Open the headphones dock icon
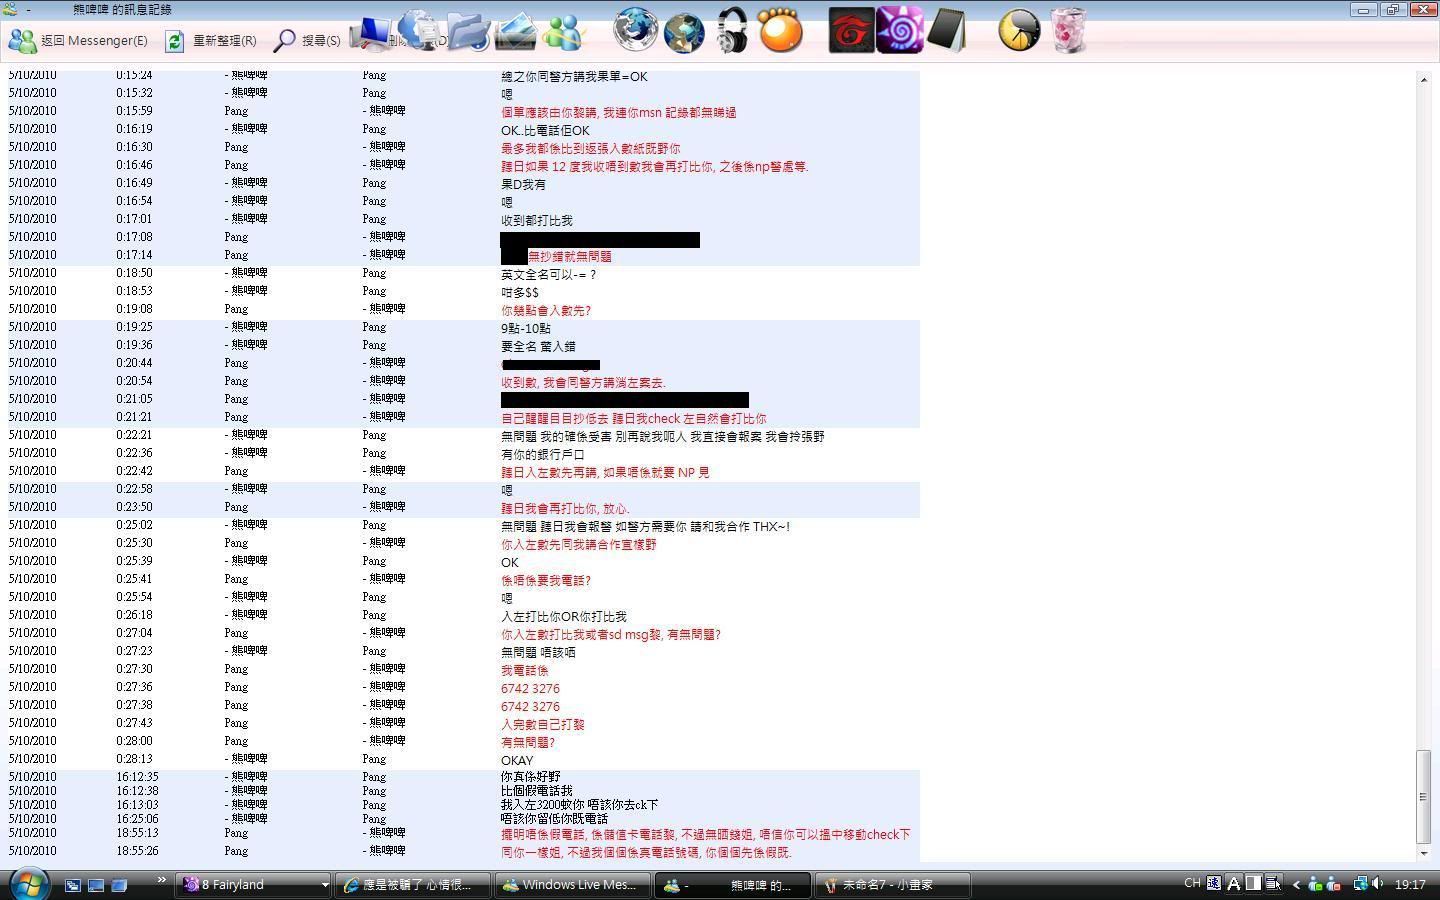 point(732,31)
